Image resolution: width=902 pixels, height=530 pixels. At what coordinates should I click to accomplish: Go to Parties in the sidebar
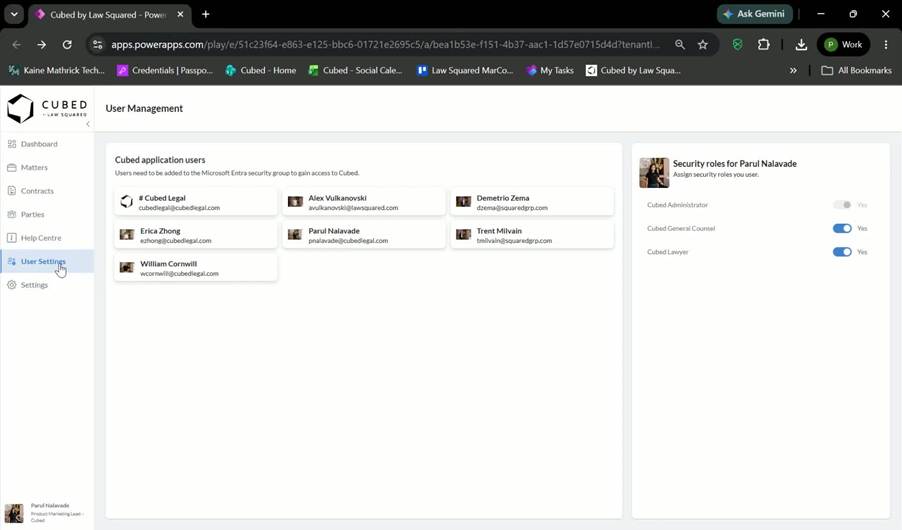point(47,214)
